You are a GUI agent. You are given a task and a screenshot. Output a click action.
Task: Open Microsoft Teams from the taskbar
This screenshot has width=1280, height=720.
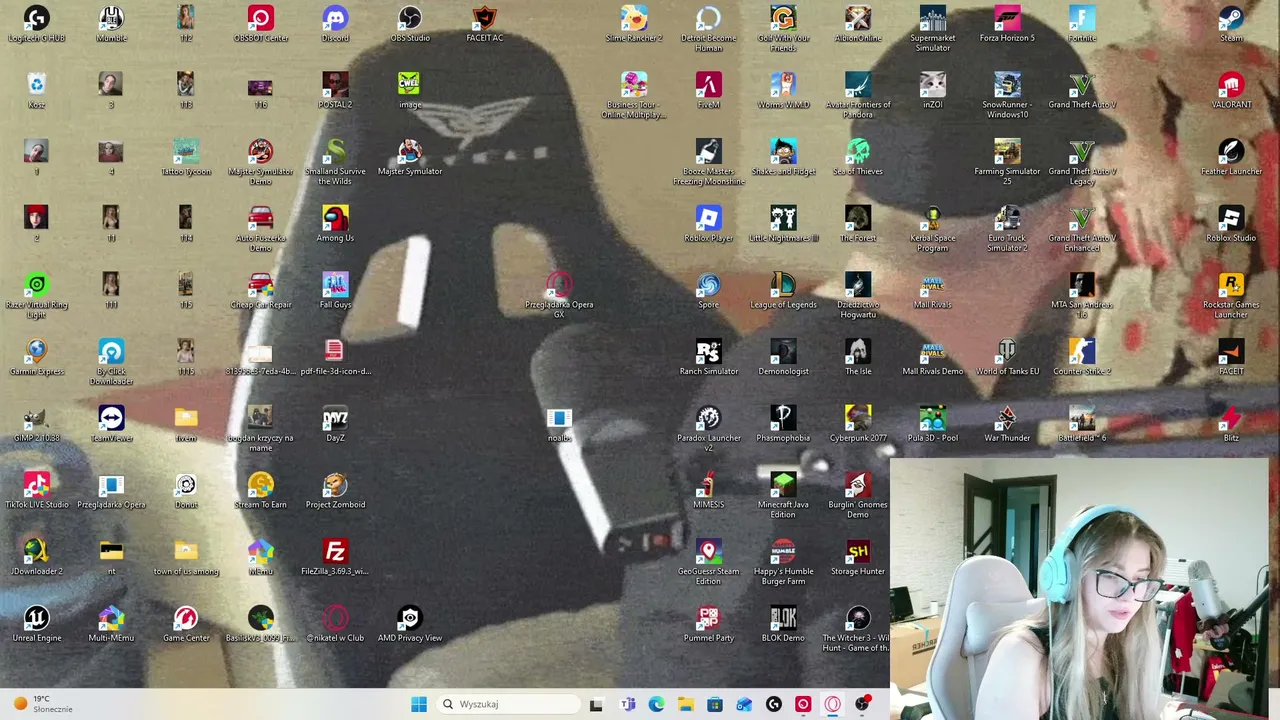[627, 704]
